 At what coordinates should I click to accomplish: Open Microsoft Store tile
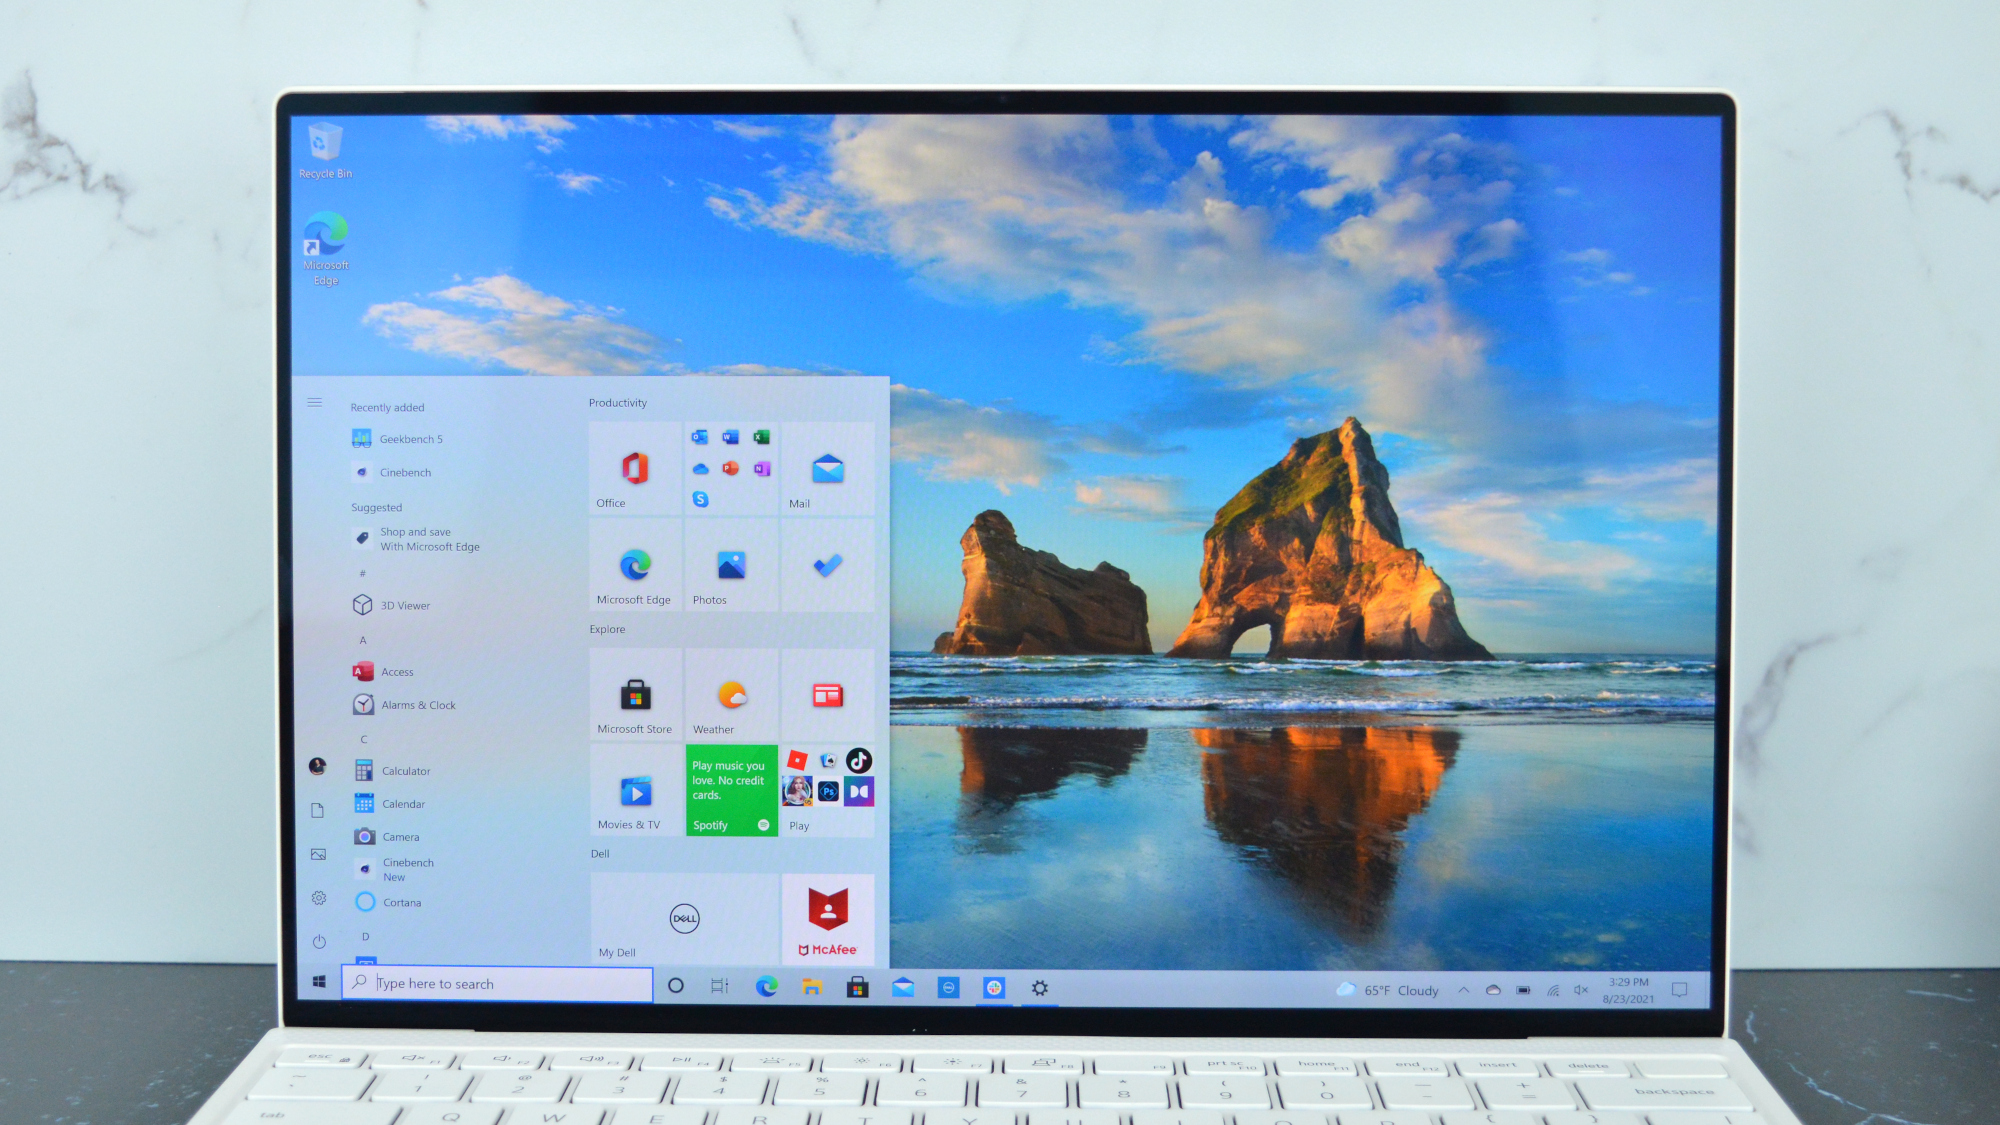(x=633, y=692)
